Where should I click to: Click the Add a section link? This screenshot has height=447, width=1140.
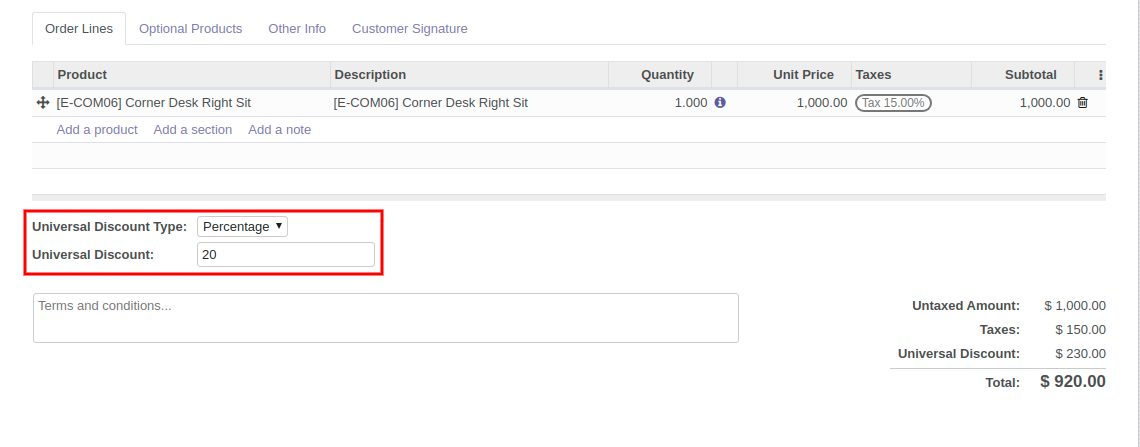[x=192, y=130]
